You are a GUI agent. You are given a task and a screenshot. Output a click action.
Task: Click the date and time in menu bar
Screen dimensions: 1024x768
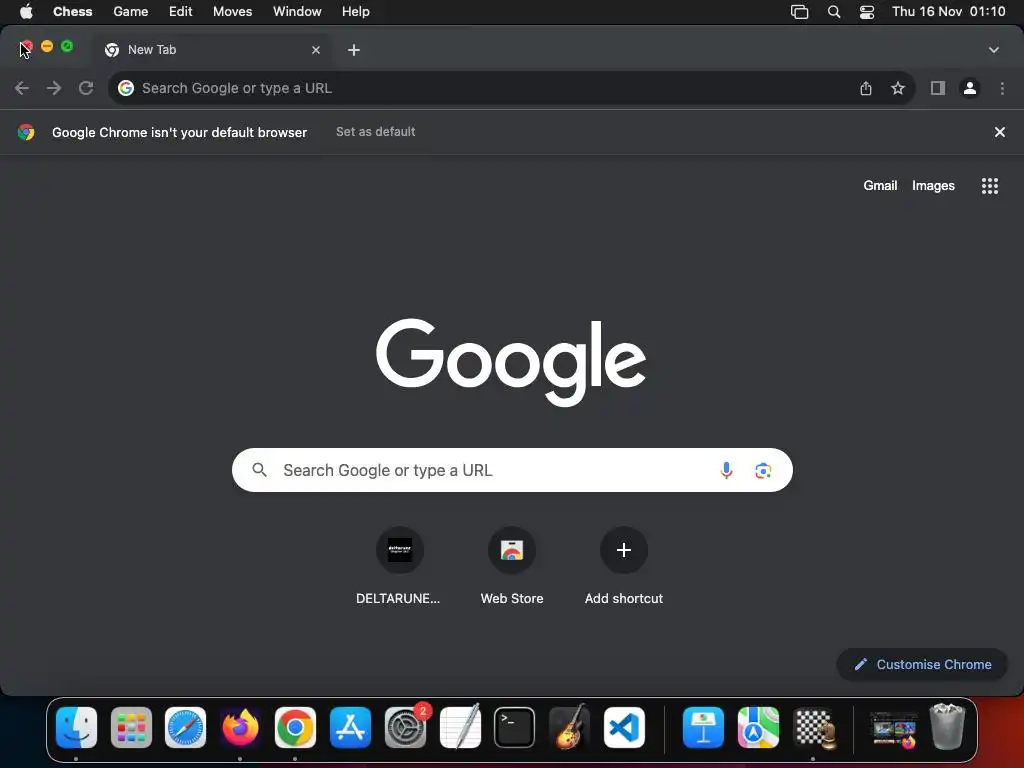click(948, 12)
